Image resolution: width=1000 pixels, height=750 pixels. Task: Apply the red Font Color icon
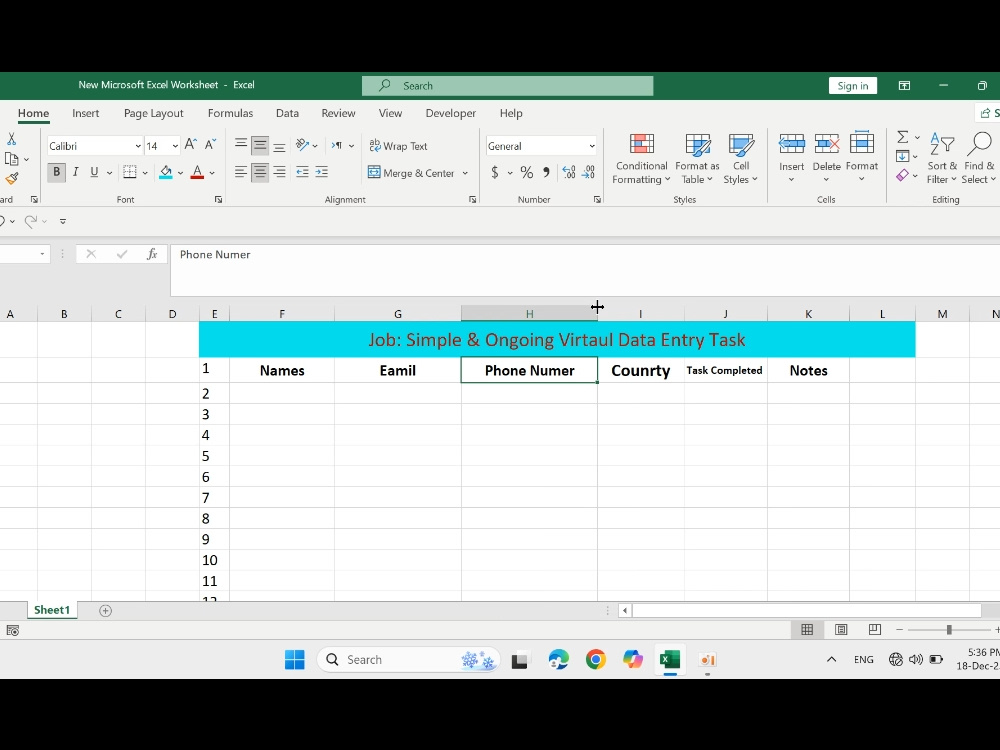pos(197,172)
